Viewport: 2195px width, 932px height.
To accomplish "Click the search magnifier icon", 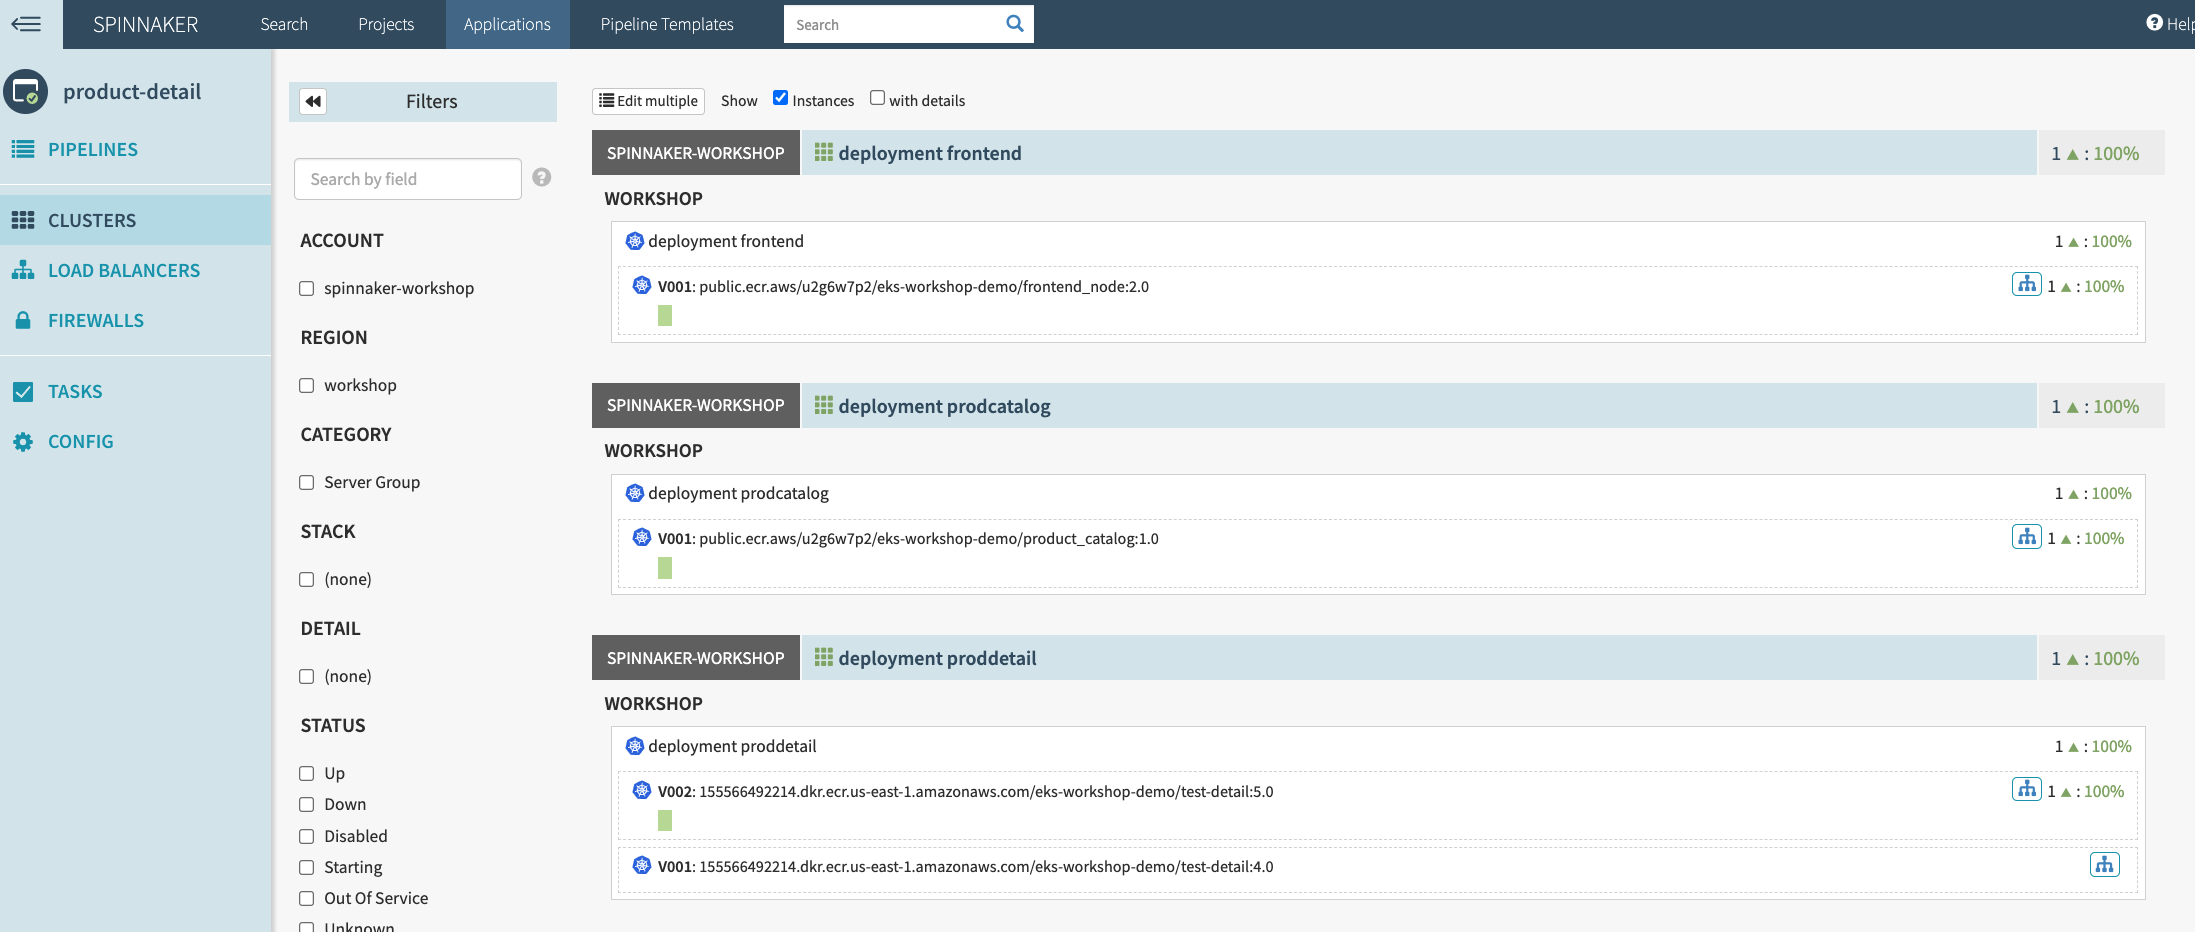I will pyautogui.click(x=1014, y=23).
